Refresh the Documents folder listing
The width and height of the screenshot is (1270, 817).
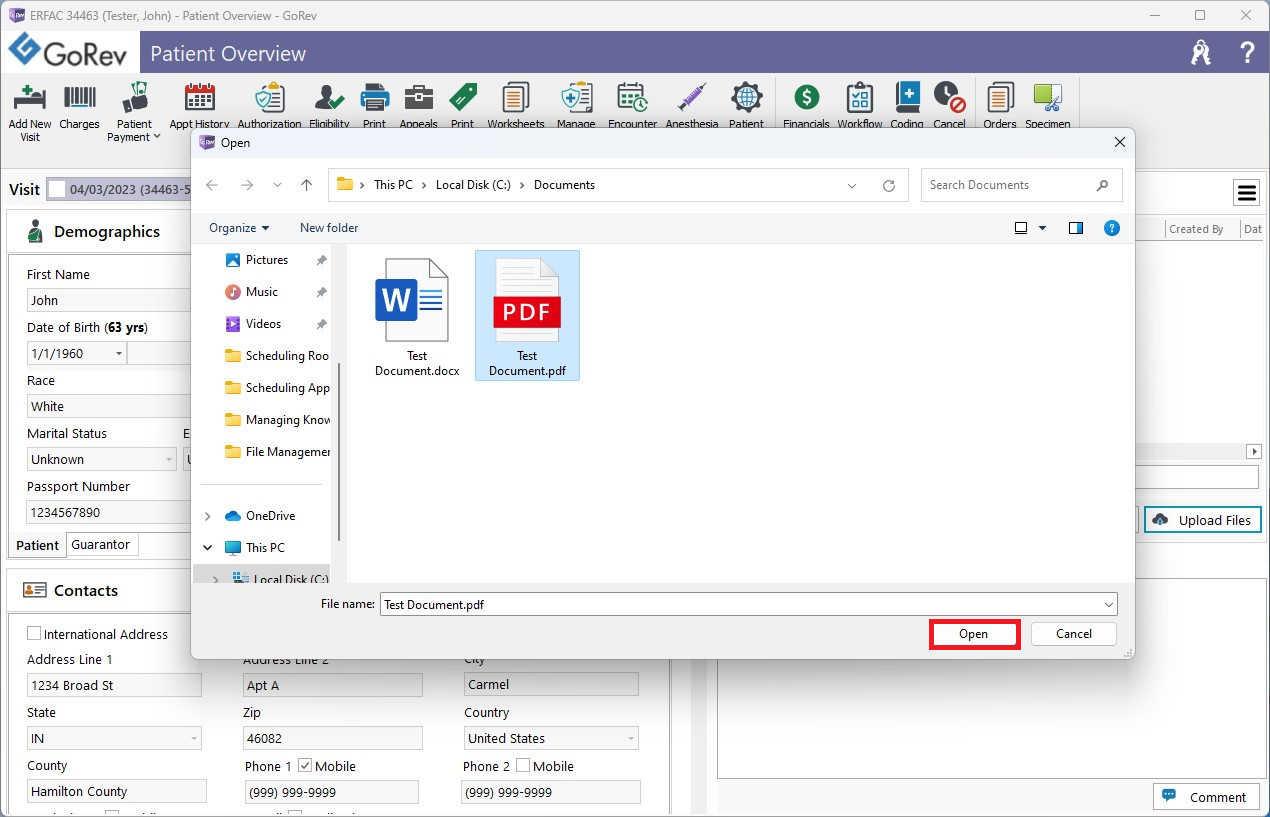[x=889, y=185]
